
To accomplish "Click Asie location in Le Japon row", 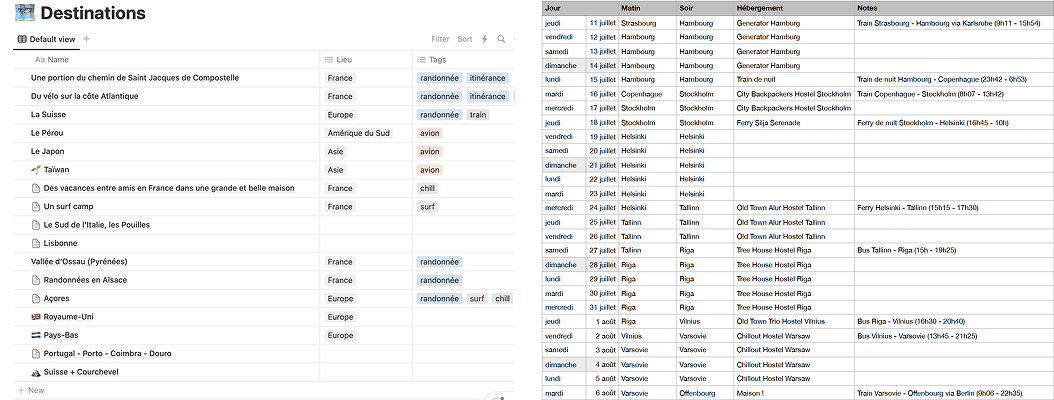I will [x=335, y=151].
